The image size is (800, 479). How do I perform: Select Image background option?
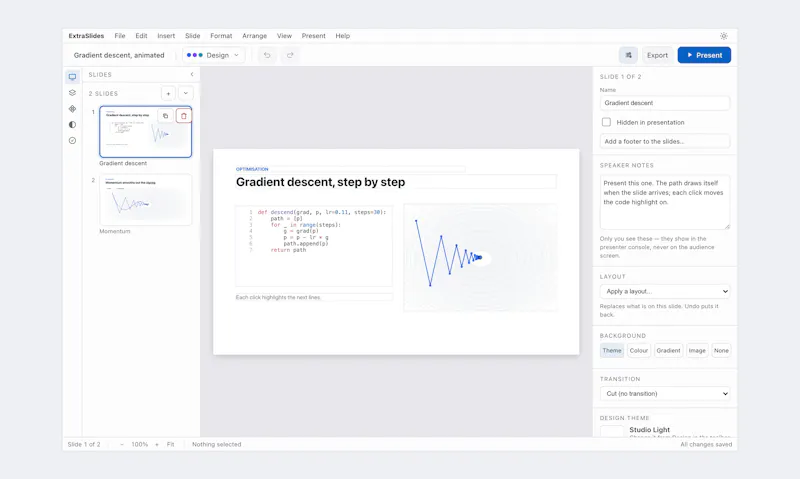tap(697, 350)
